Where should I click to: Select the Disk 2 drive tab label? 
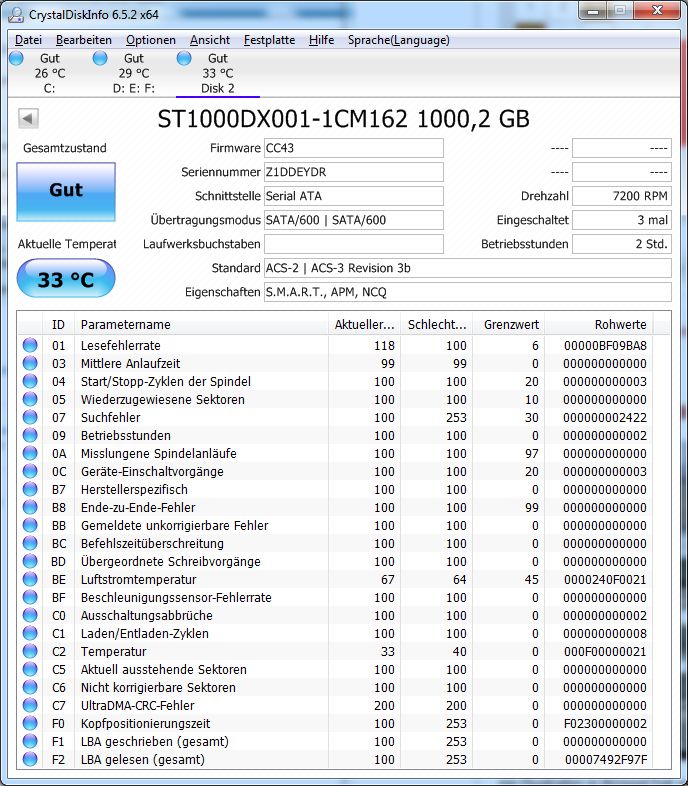pos(218,88)
